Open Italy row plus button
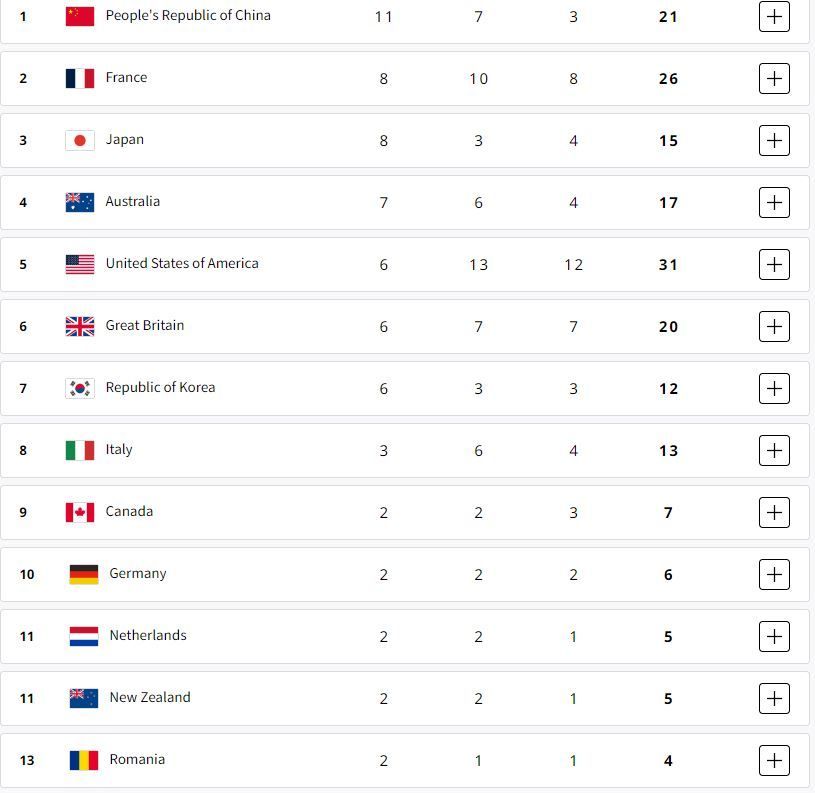815x793 pixels. point(774,450)
